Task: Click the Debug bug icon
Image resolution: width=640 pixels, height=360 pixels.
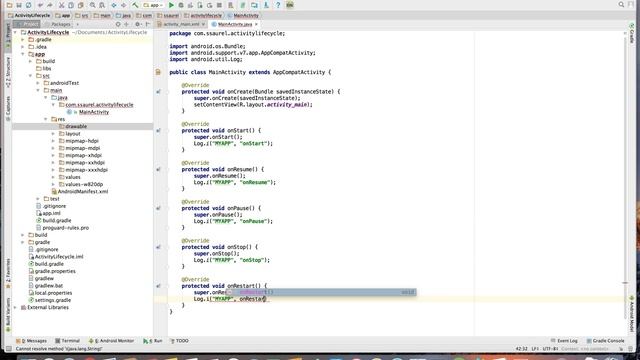Action: [181, 5]
